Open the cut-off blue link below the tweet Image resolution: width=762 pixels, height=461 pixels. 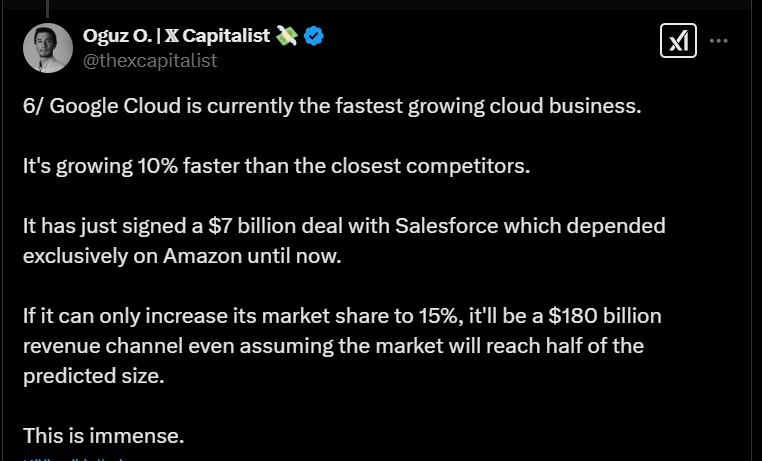click(73, 459)
